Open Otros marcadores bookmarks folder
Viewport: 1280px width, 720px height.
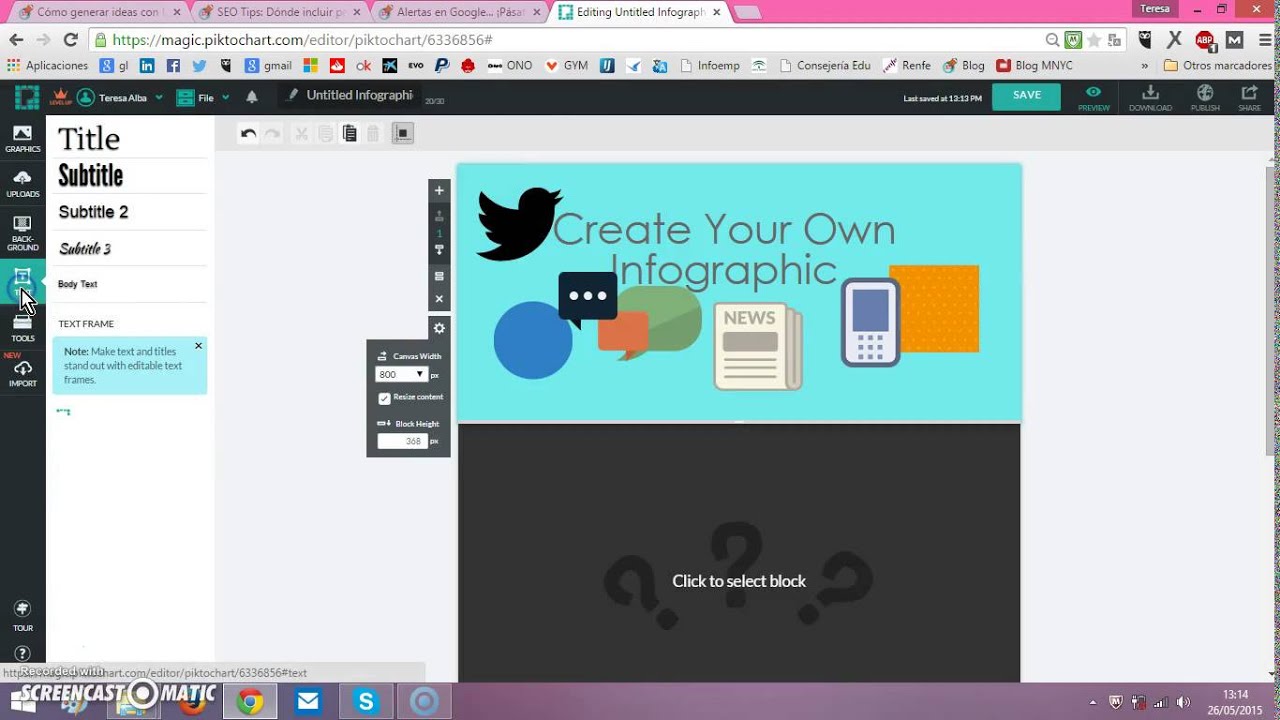[x=1216, y=66]
